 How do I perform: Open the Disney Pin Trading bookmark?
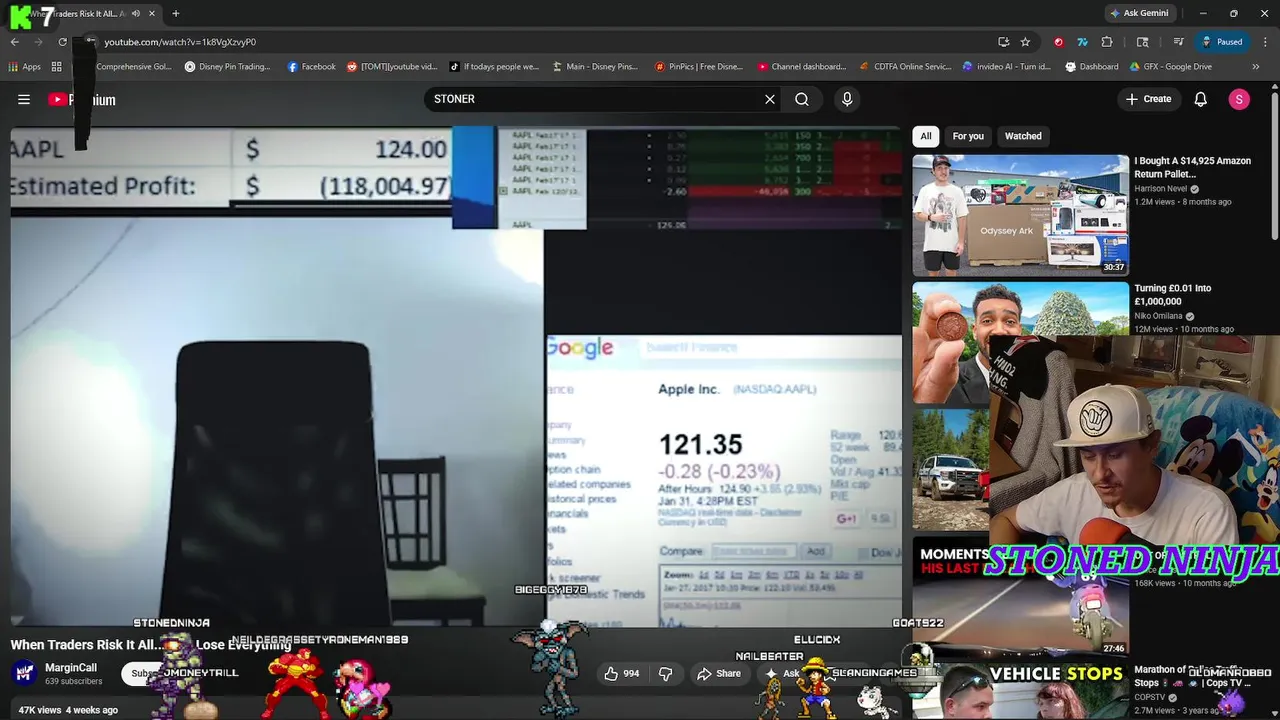pos(227,67)
